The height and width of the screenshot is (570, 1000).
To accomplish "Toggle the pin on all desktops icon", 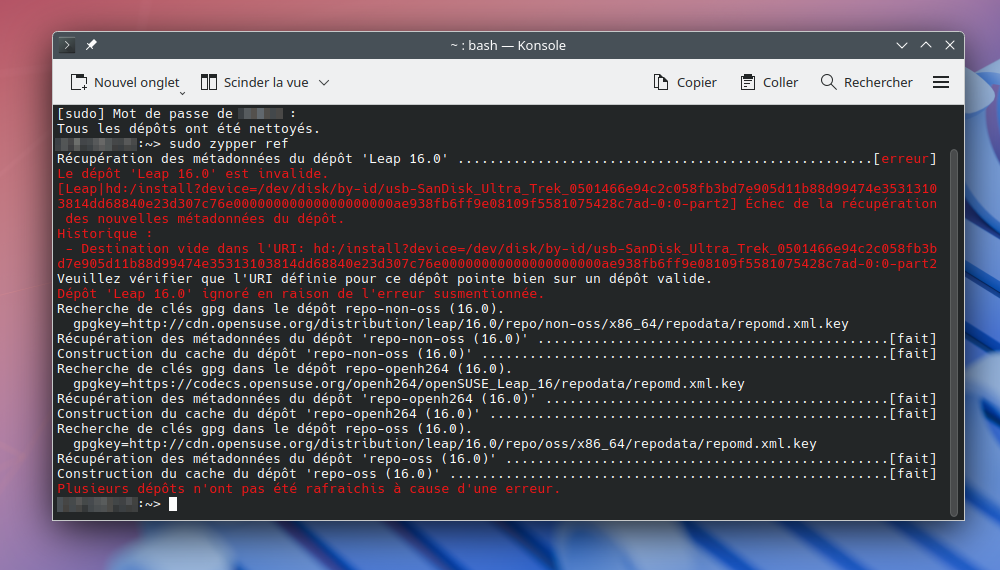I will coord(91,45).
